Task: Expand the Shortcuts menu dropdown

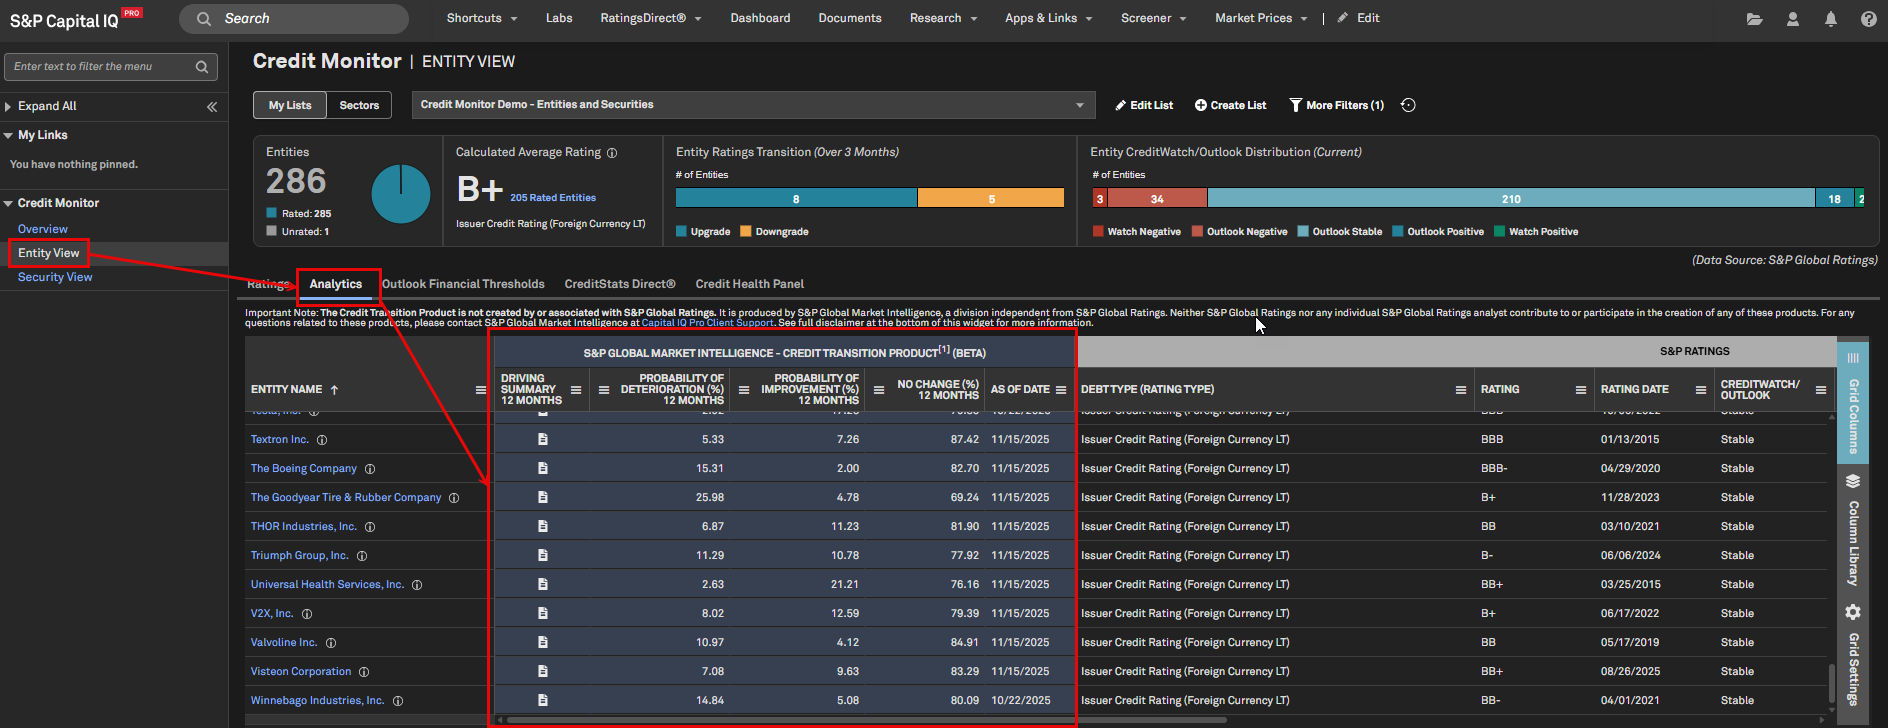Action: pyautogui.click(x=481, y=18)
